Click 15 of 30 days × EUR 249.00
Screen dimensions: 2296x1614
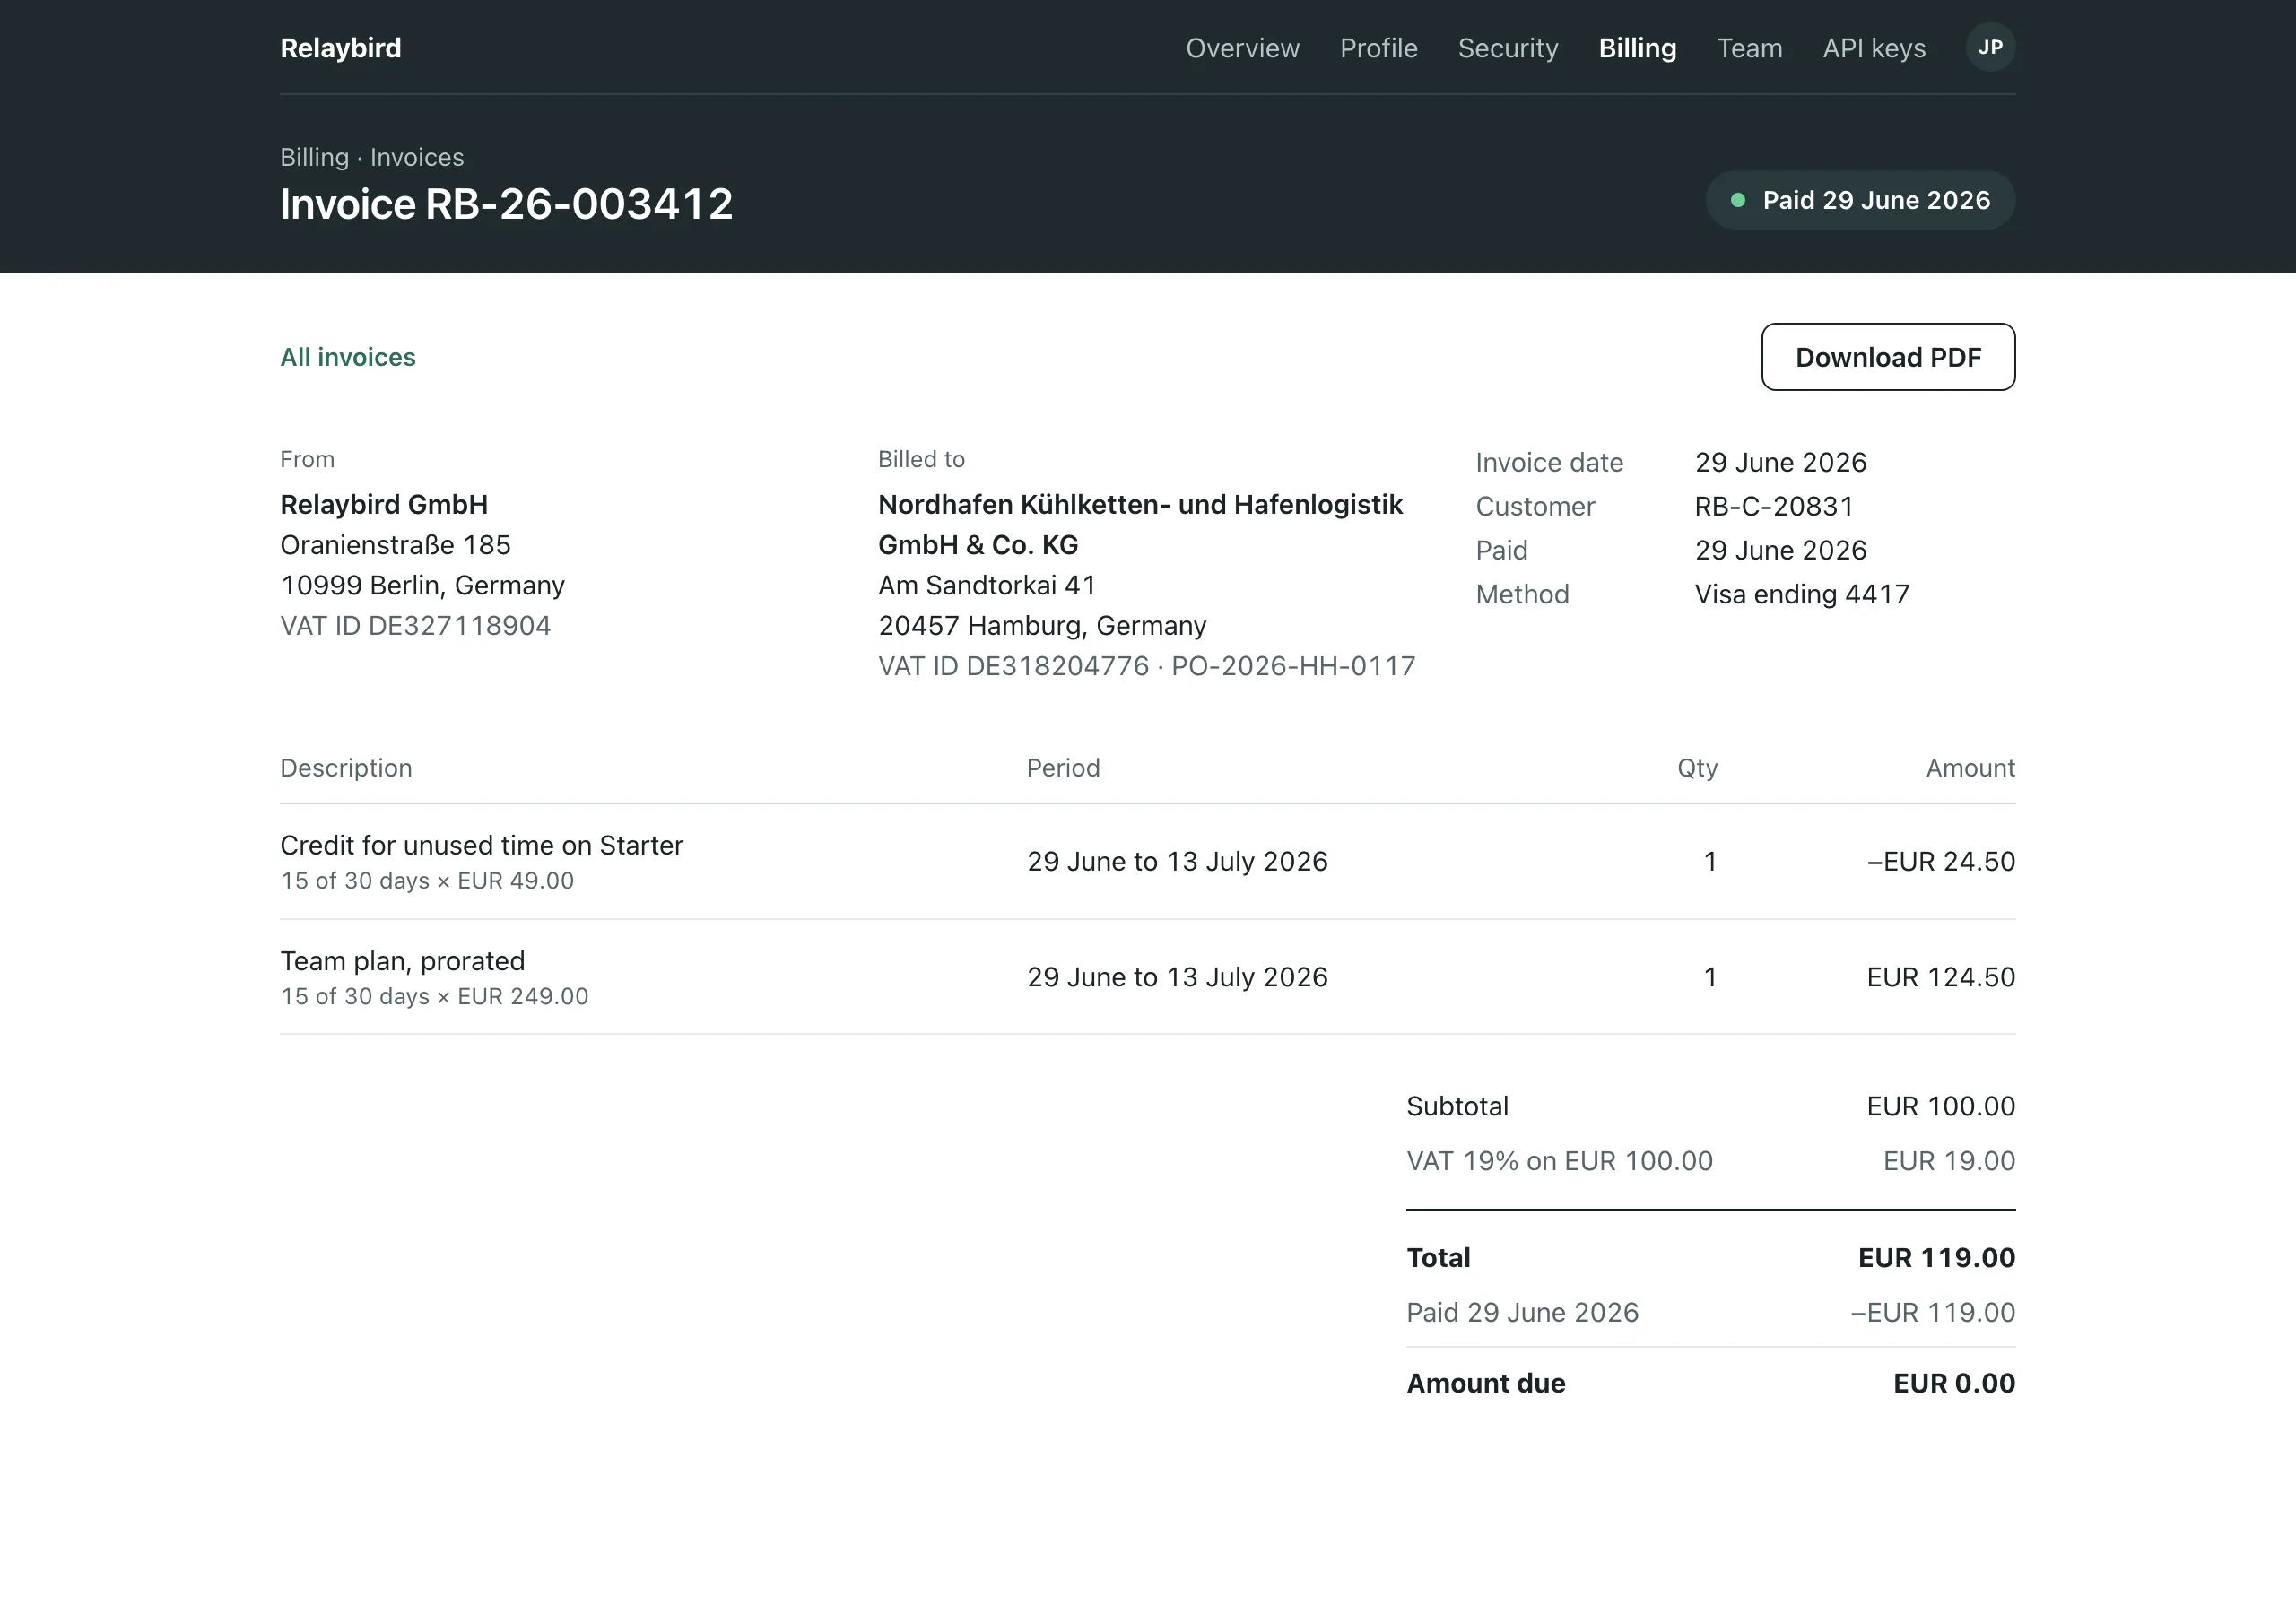tap(434, 997)
